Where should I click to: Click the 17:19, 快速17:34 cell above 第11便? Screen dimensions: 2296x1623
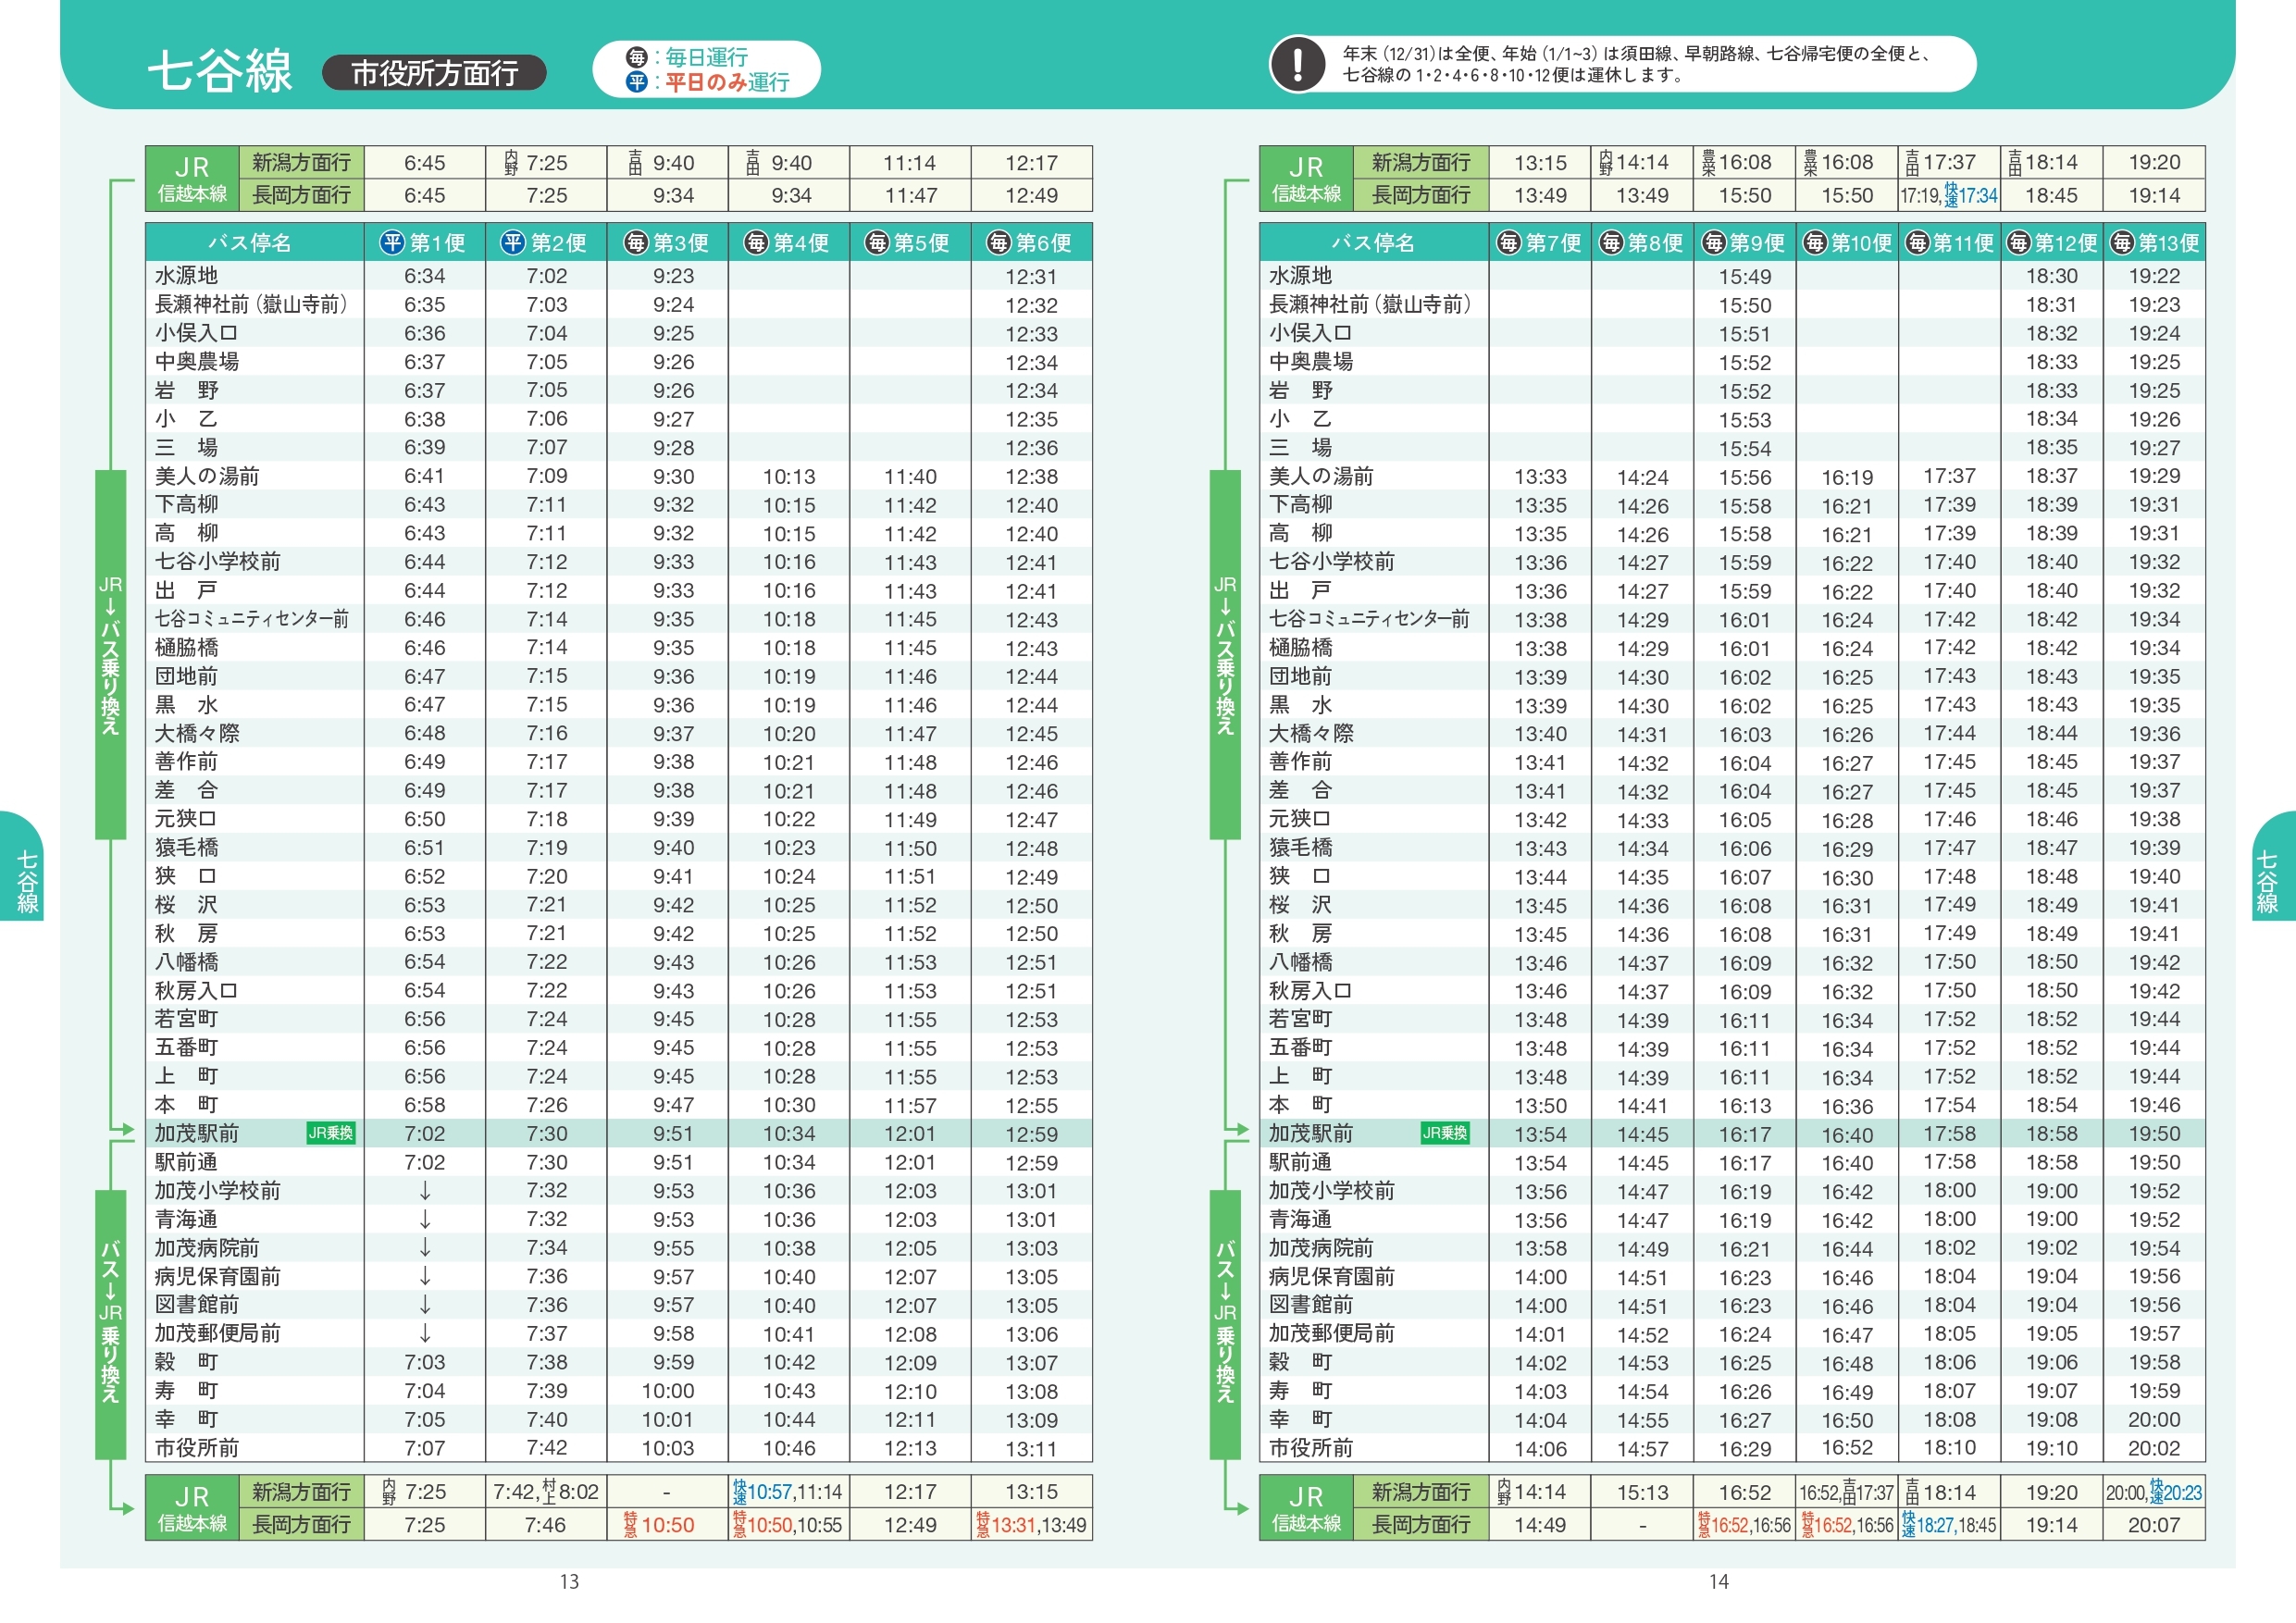(1948, 195)
